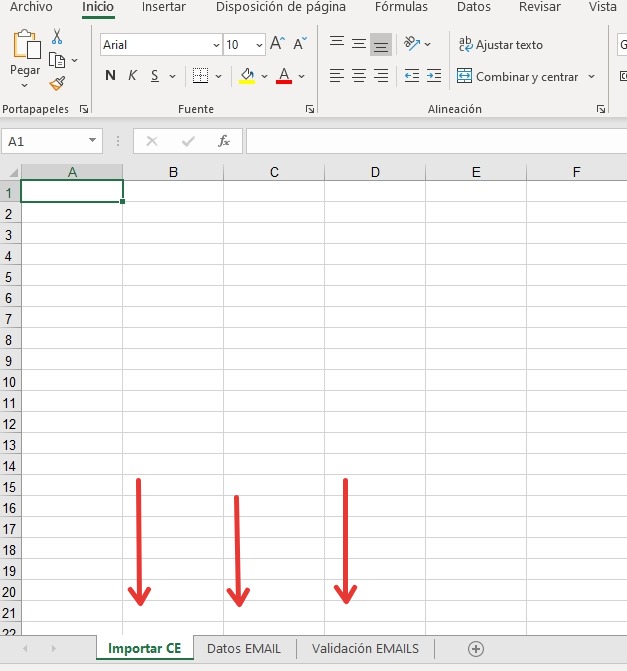The height and width of the screenshot is (671, 627).
Task: Click the Cut scissors icon
Action: 57,37
